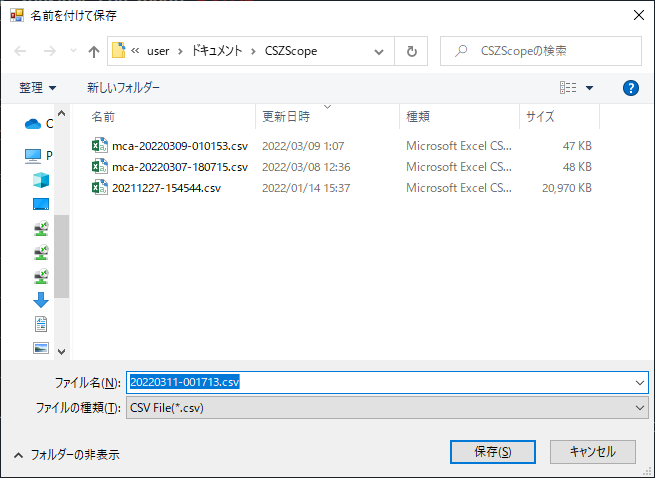Click the blue help question mark icon
This screenshot has height=478, width=655.
click(x=630, y=88)
